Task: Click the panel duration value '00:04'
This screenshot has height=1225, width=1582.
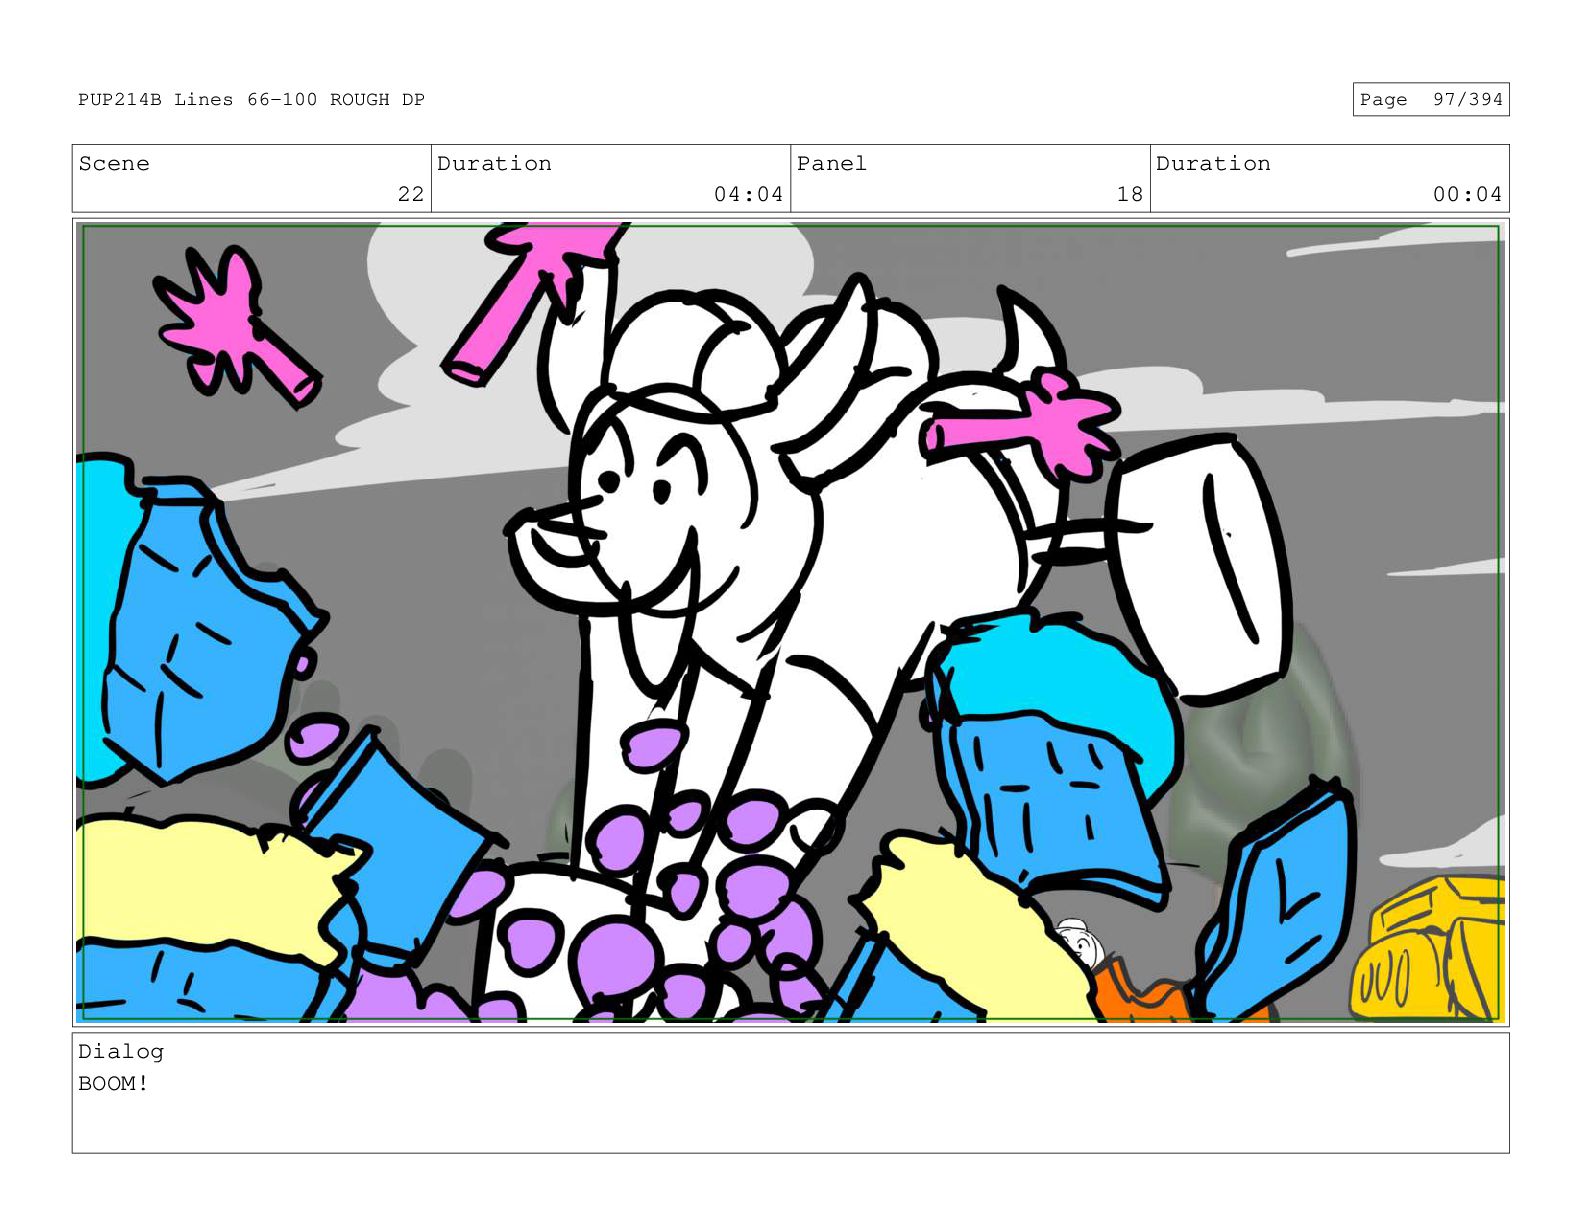Action: pos(1467,194)
